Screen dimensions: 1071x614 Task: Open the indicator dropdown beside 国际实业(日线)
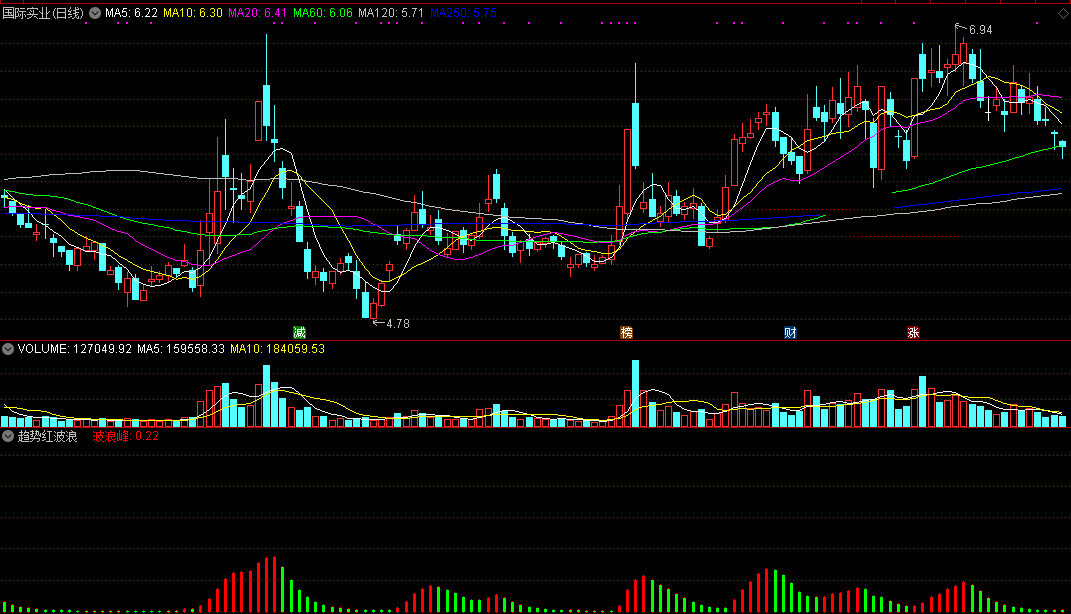pyautogui.click(x=95, y=13)
